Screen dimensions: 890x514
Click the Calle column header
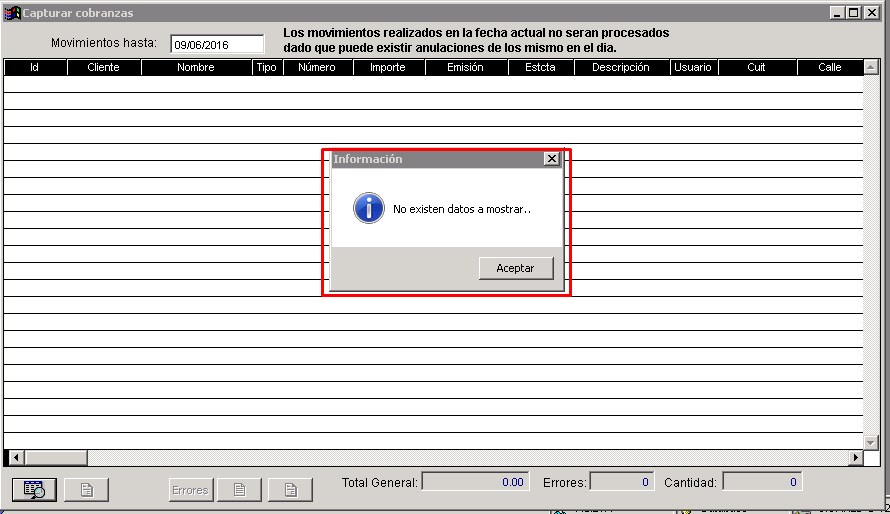830,67
